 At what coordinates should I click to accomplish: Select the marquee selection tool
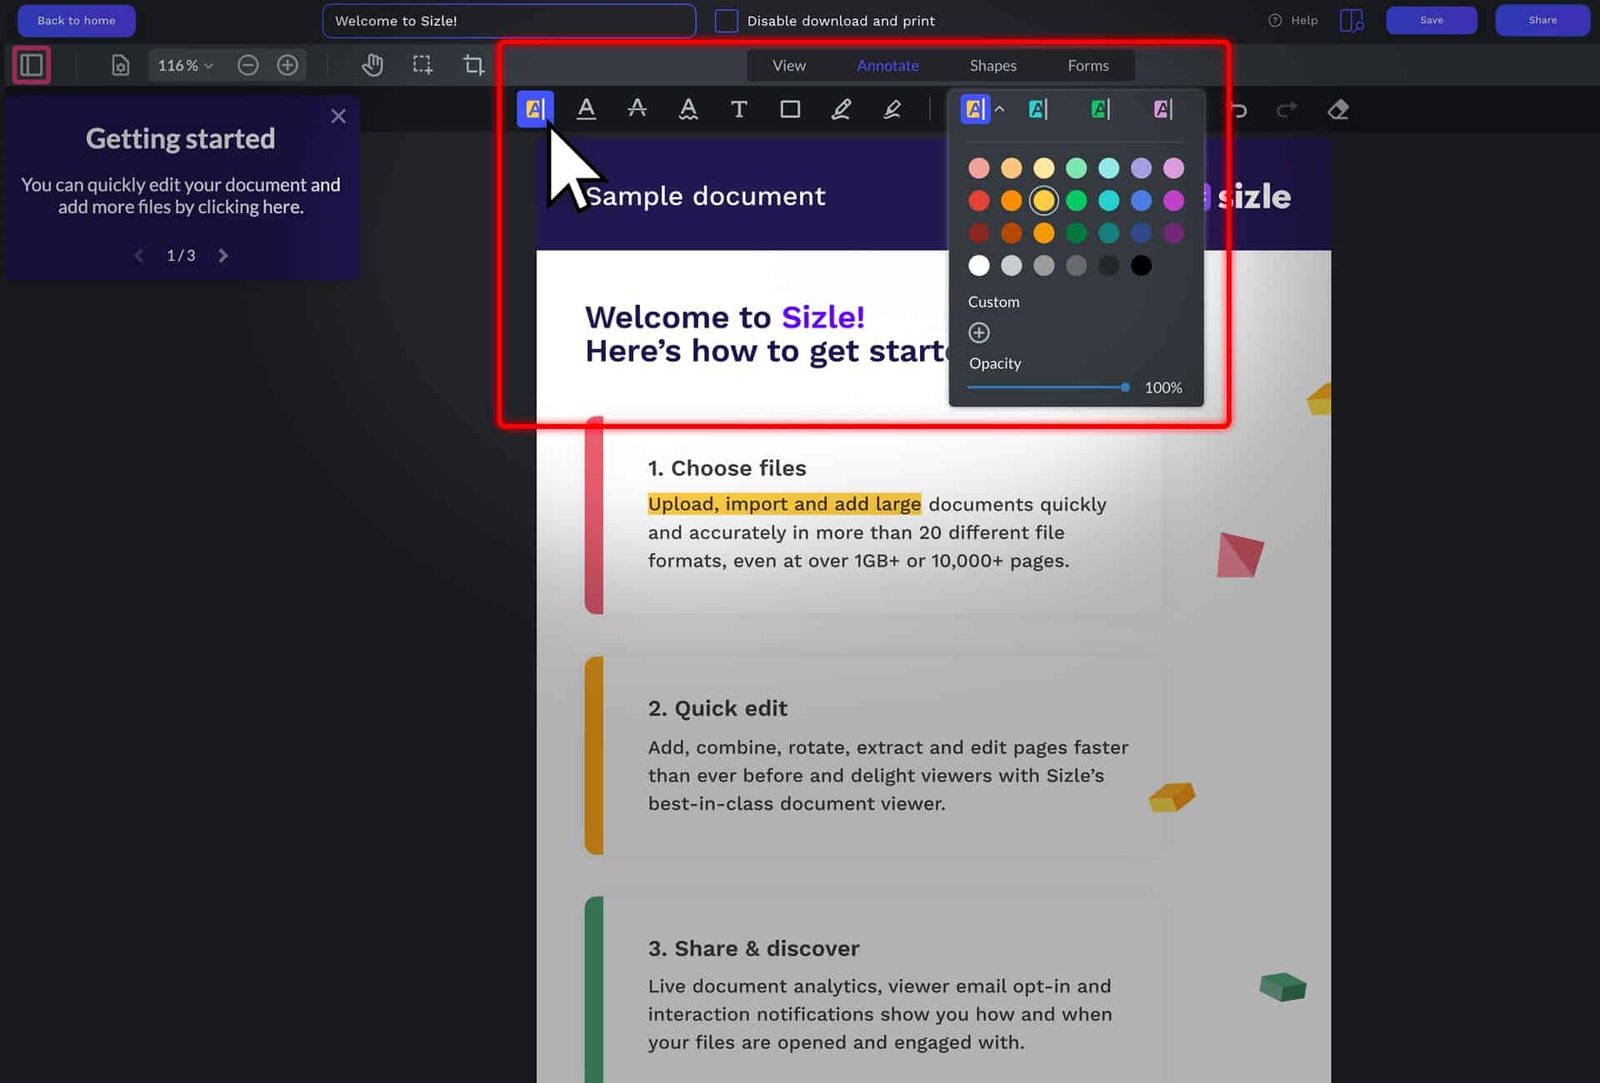coord(423,65)
